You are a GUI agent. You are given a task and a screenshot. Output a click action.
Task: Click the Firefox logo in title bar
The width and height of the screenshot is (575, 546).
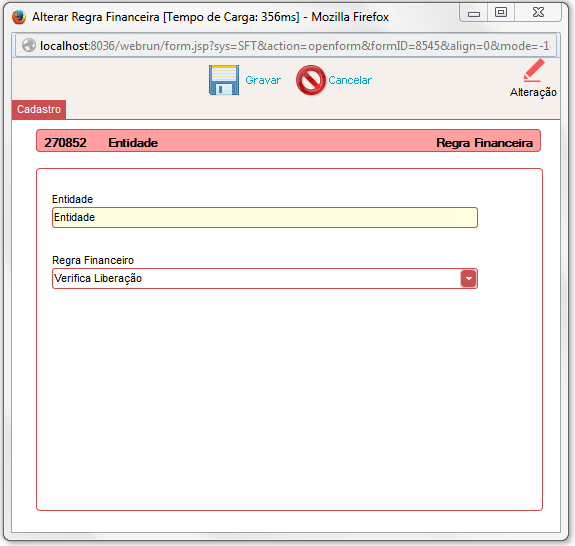(x=19, y=17)
